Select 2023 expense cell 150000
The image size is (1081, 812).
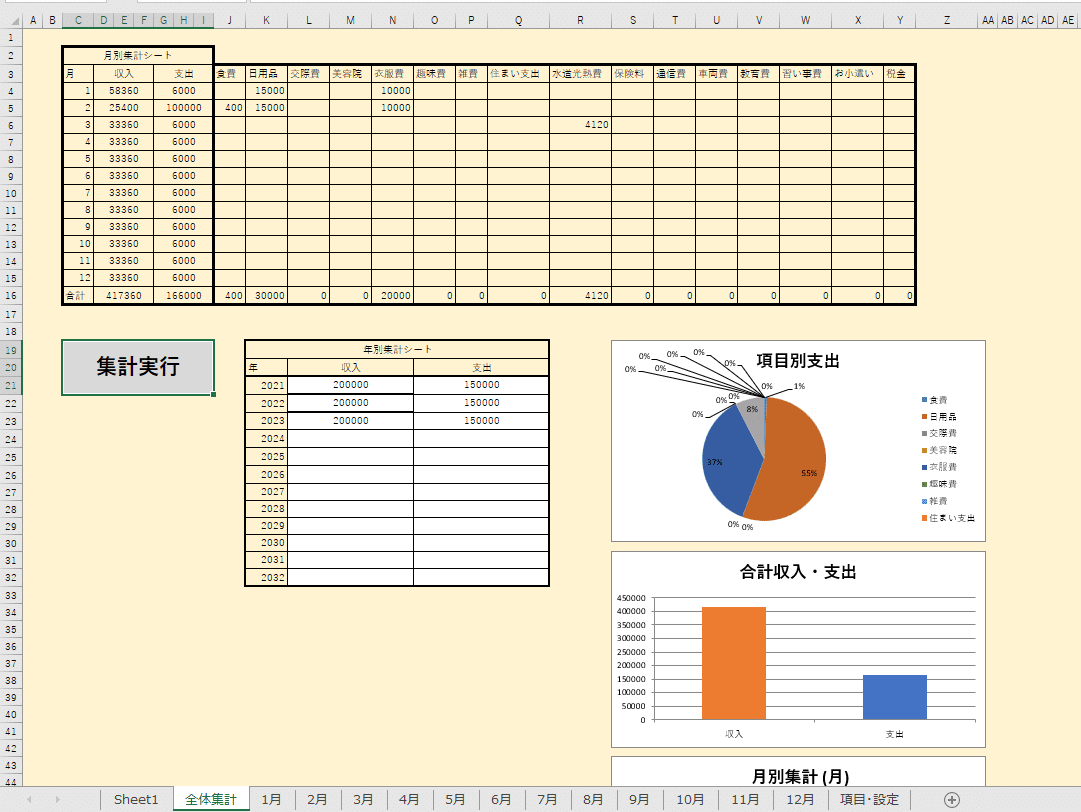pos(481,420)
